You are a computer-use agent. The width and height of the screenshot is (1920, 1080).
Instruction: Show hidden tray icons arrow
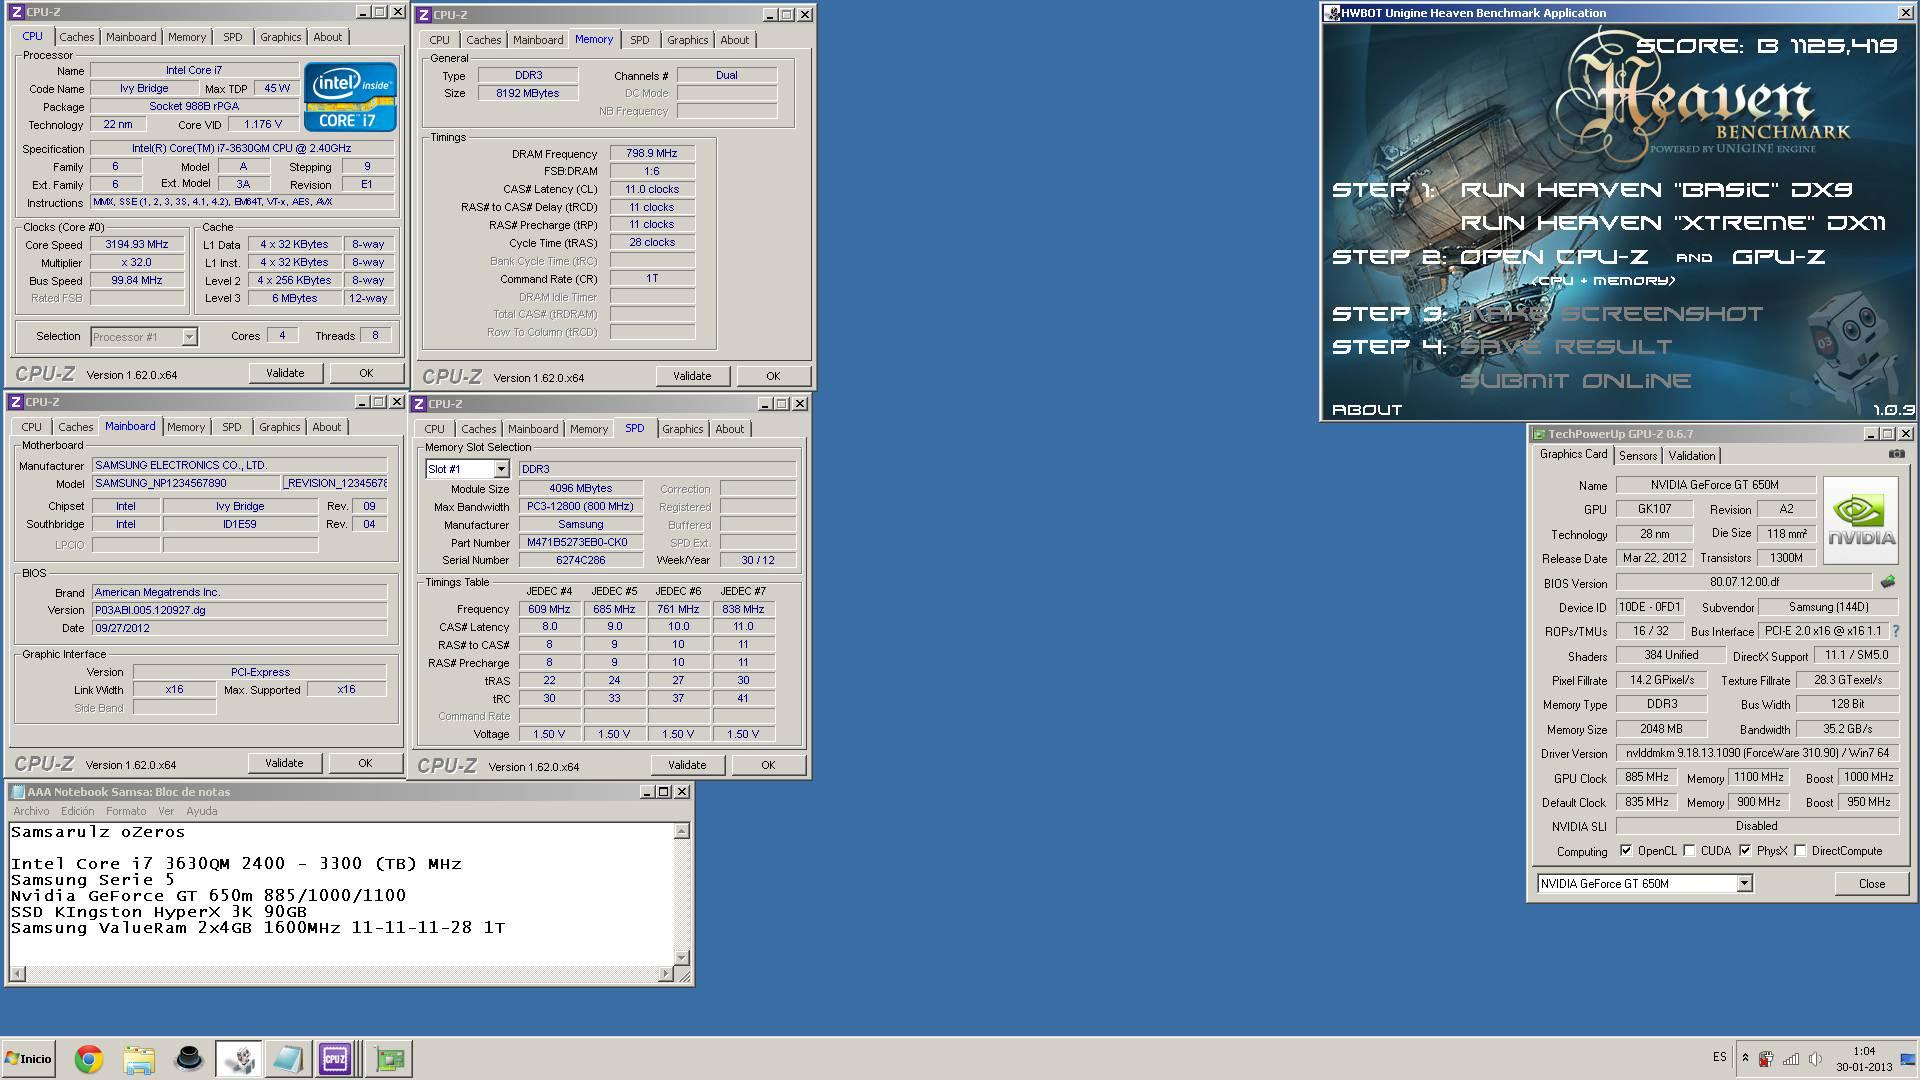tap(1745, 1058)
